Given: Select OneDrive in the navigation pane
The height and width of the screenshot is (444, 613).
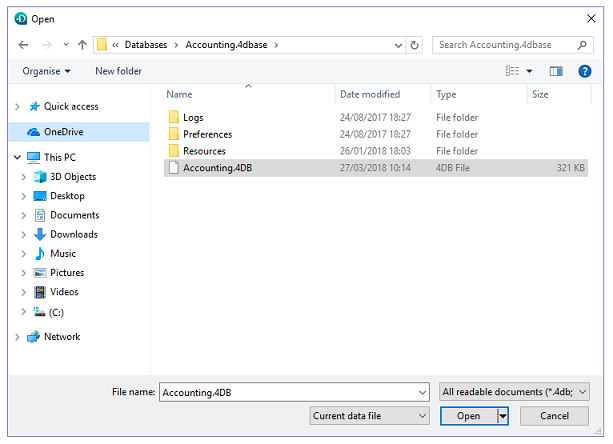Looking at the screenshot, I should pos(79,132).
